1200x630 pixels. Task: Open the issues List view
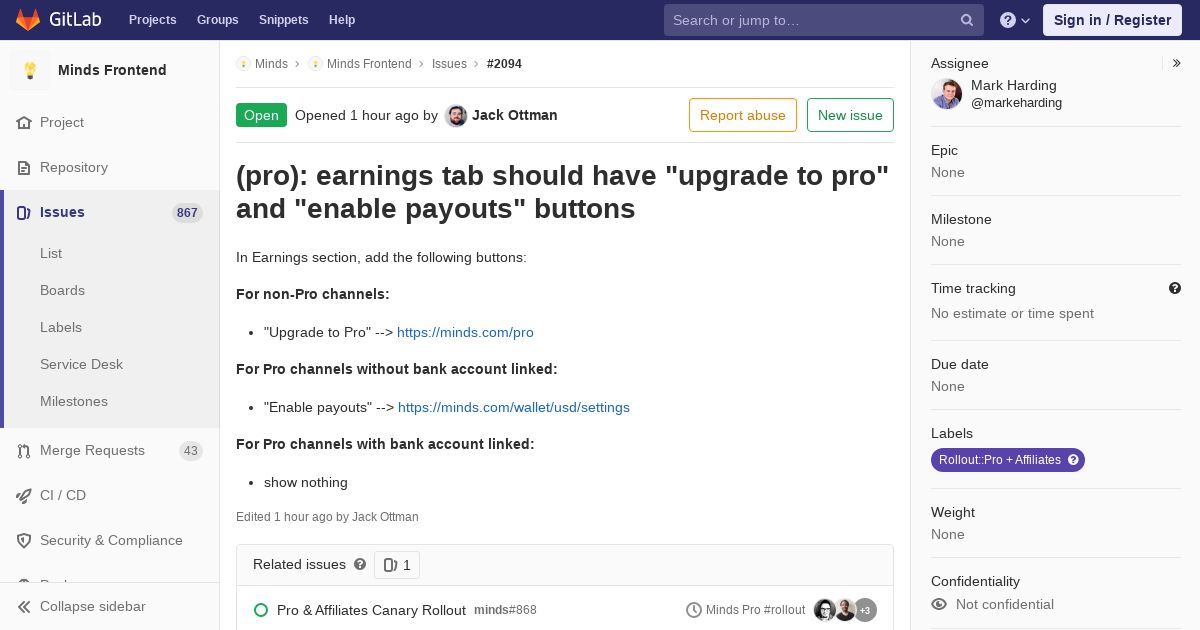click(51, 254)
